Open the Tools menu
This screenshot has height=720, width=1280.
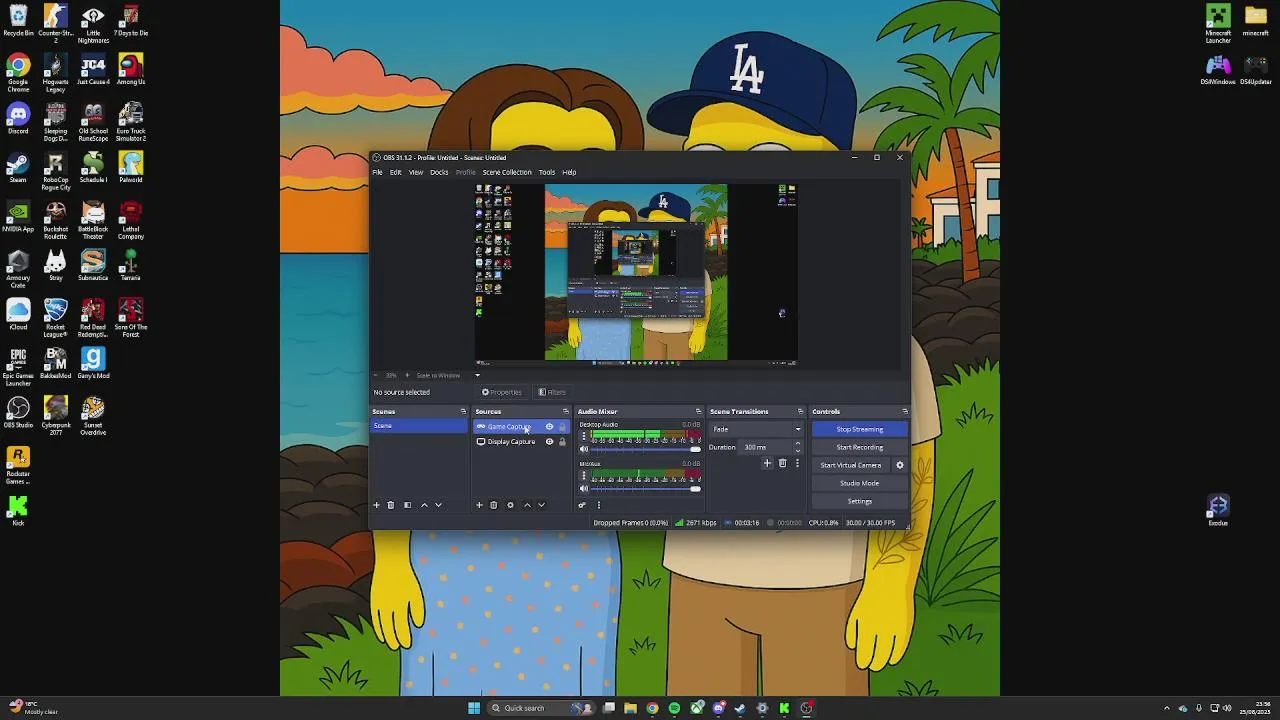[547, 172]
